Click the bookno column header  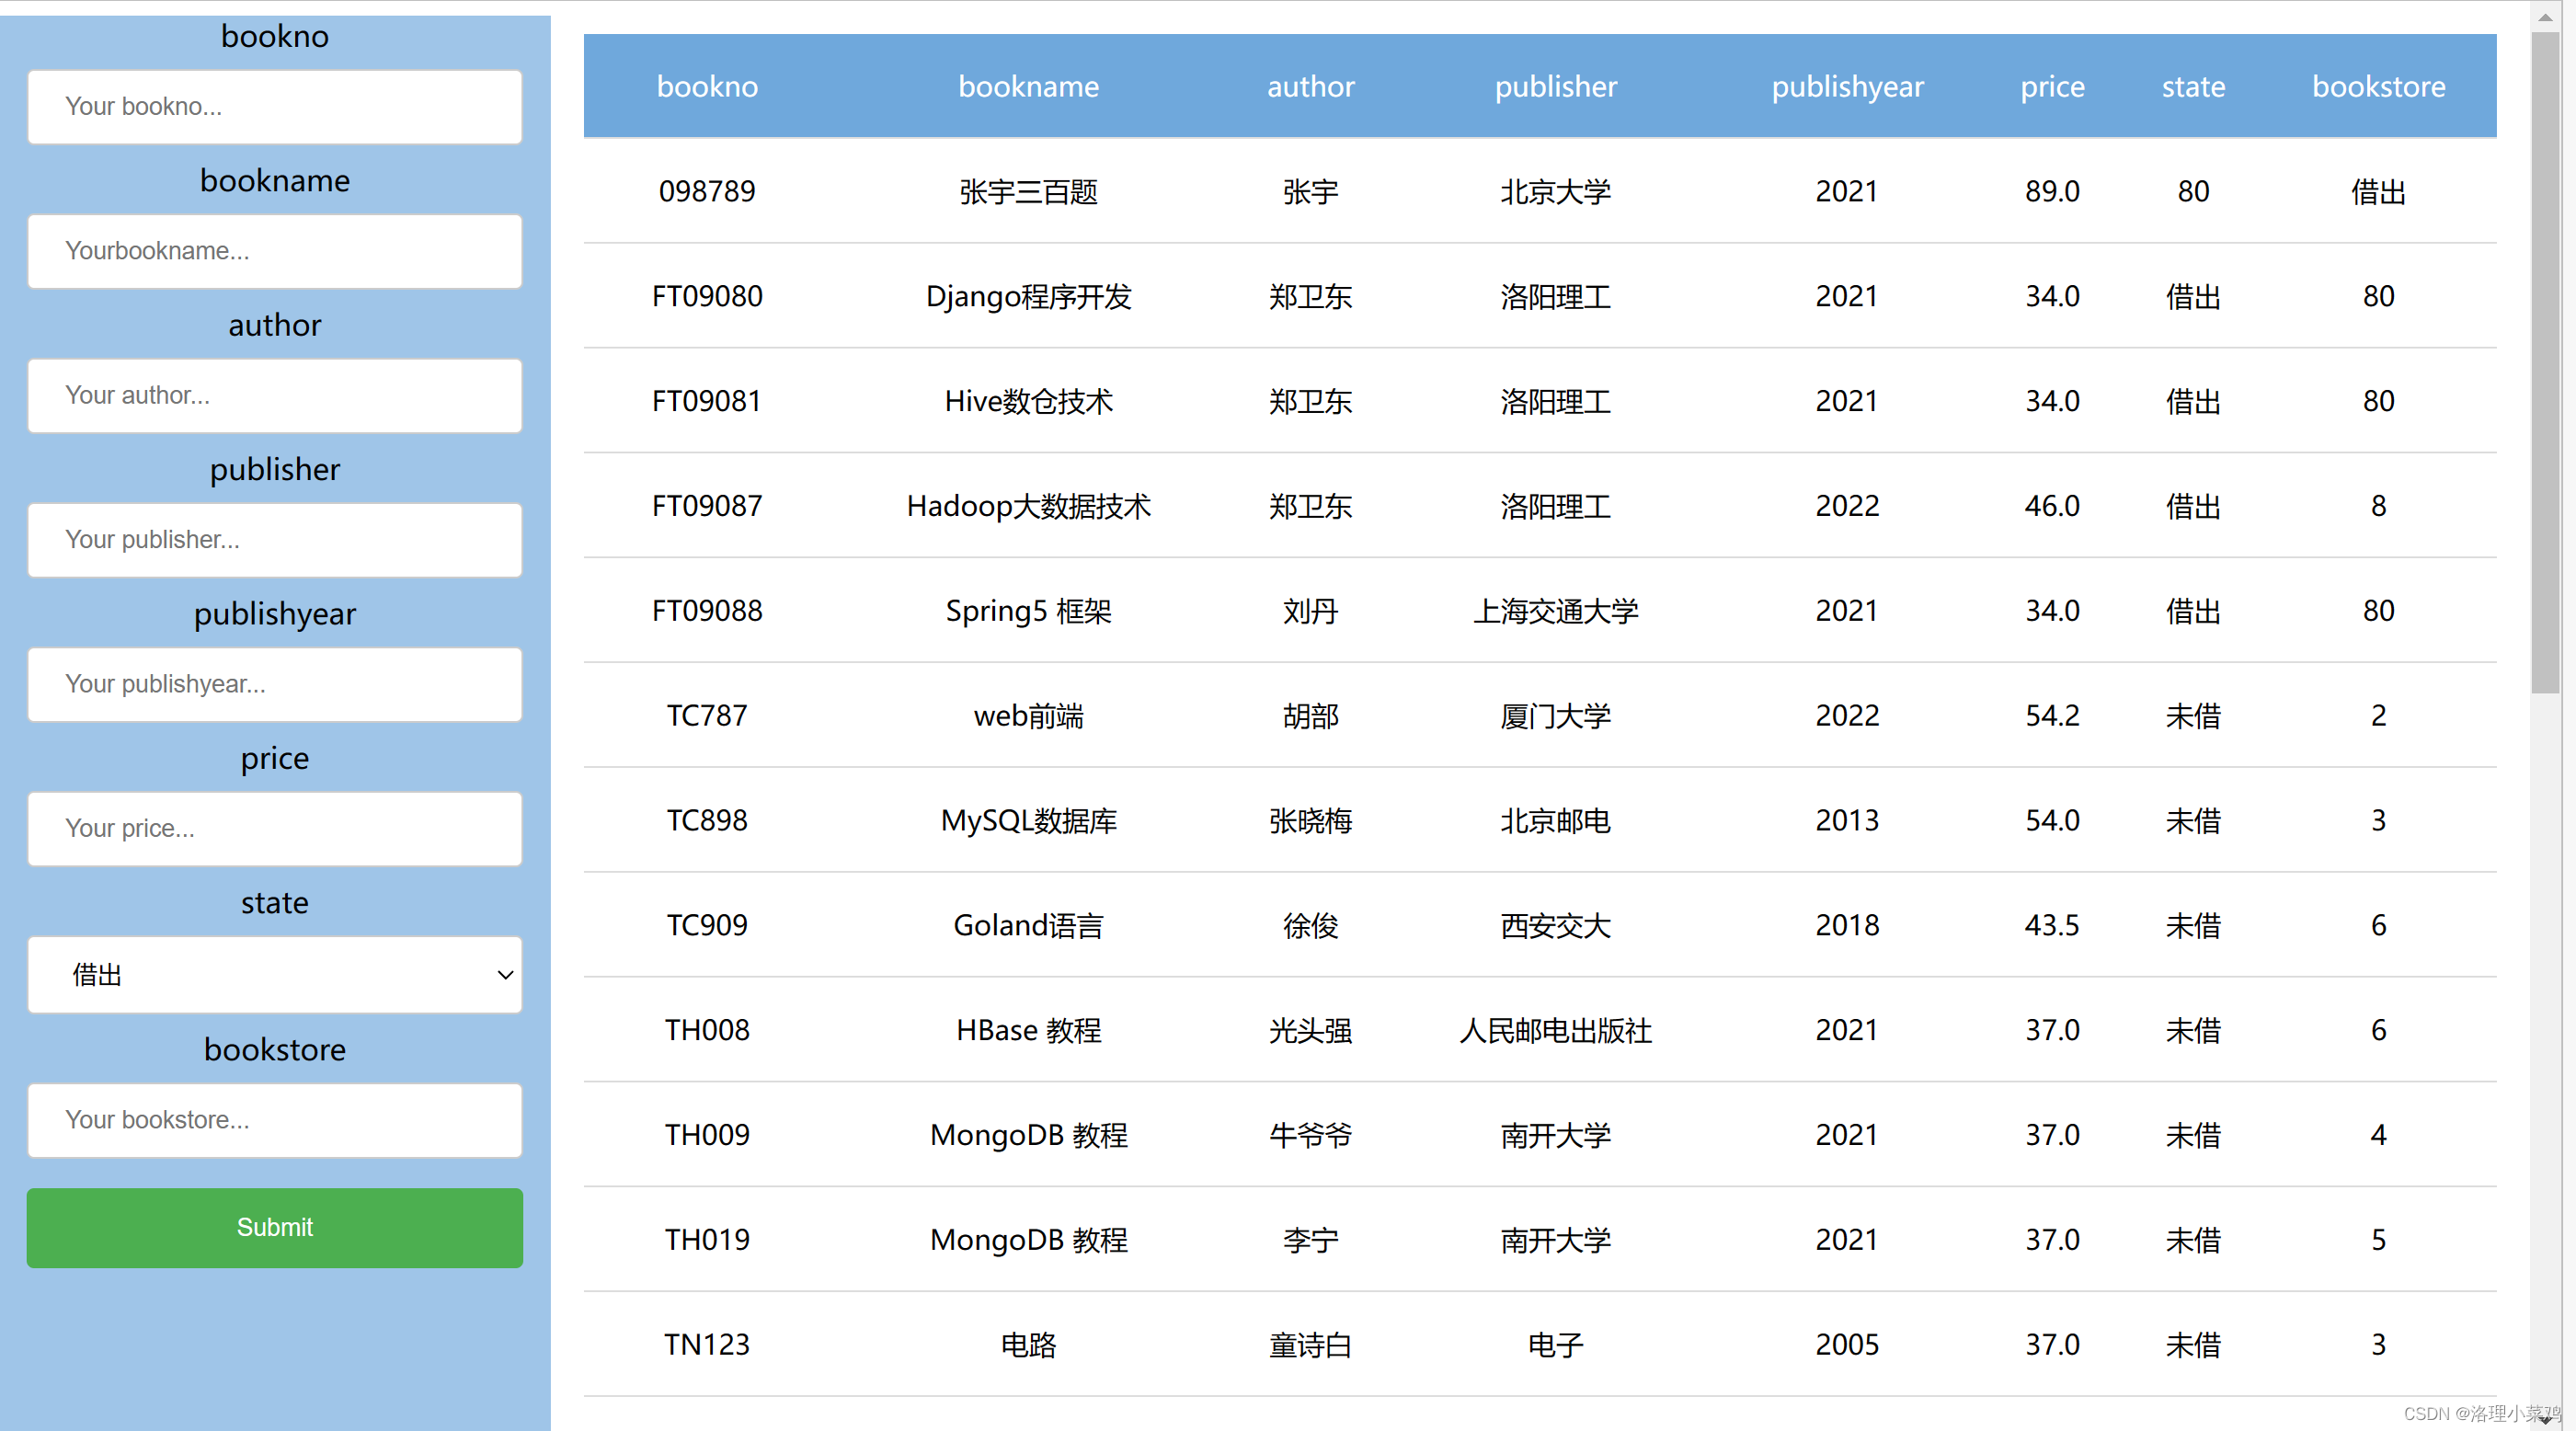pos(707,86)
